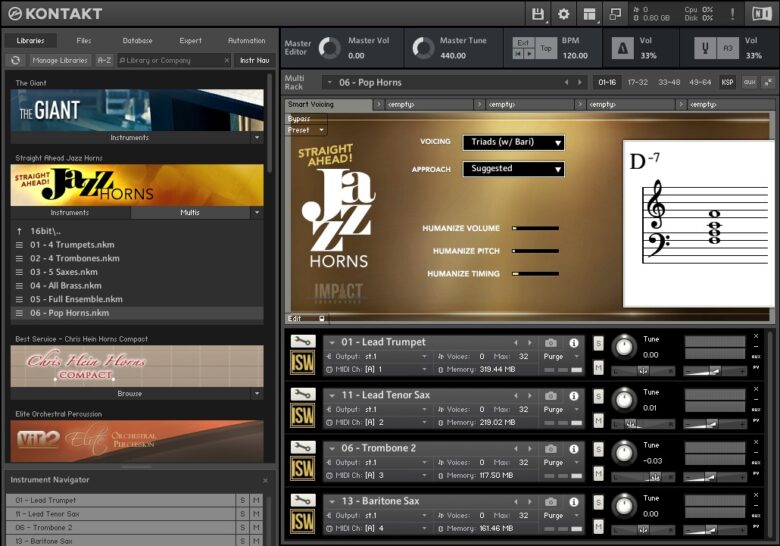Switch to the Automation tab

coord(246,41)
